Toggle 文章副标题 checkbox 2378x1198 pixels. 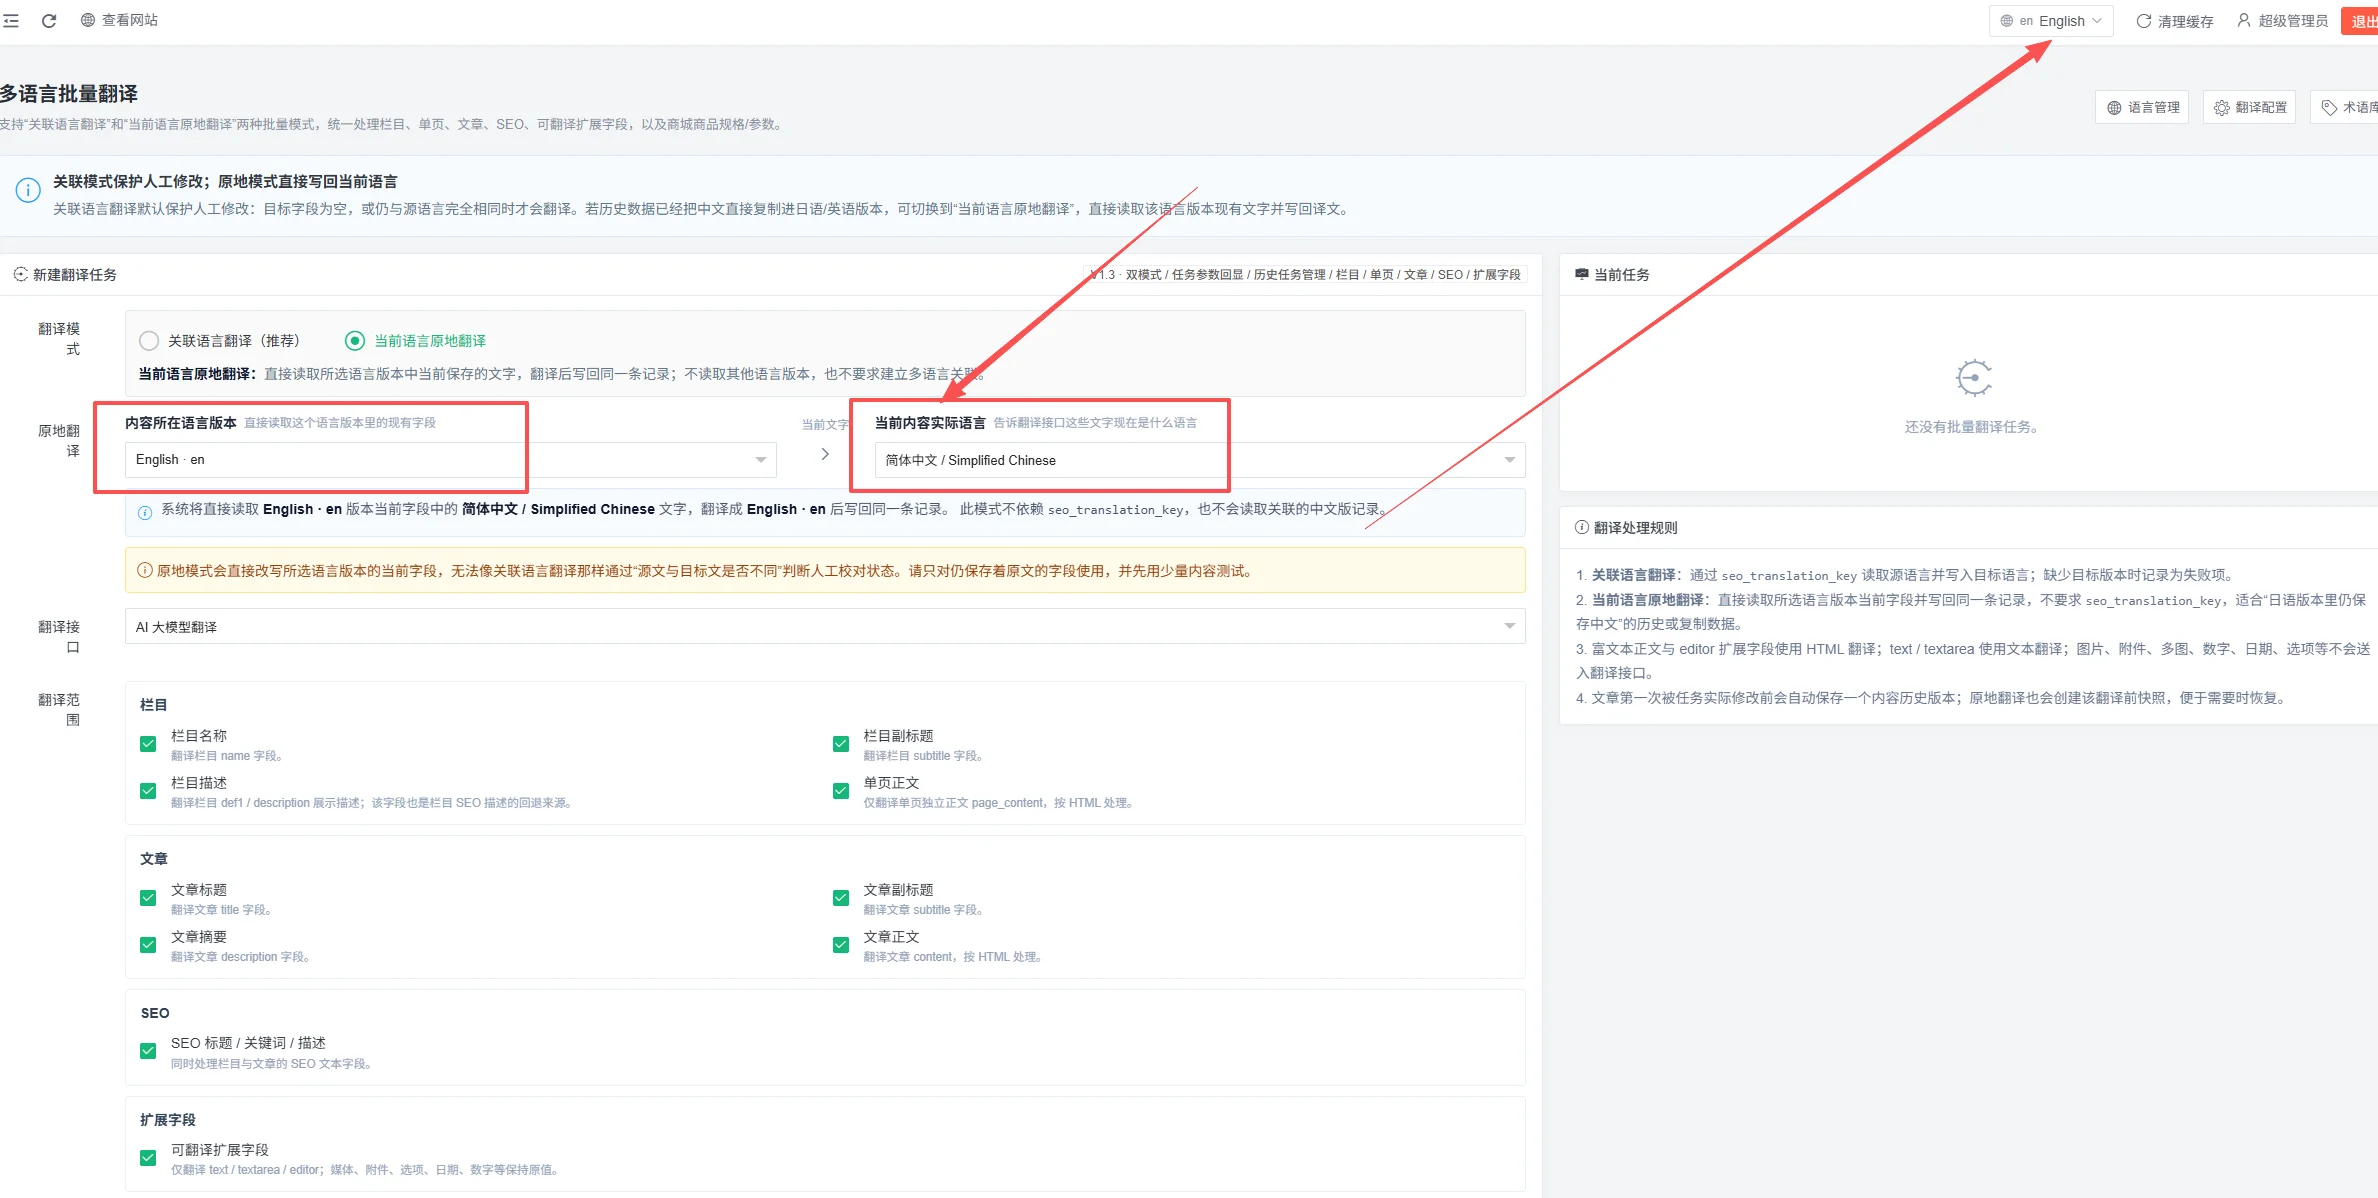(x=841, y=898)
